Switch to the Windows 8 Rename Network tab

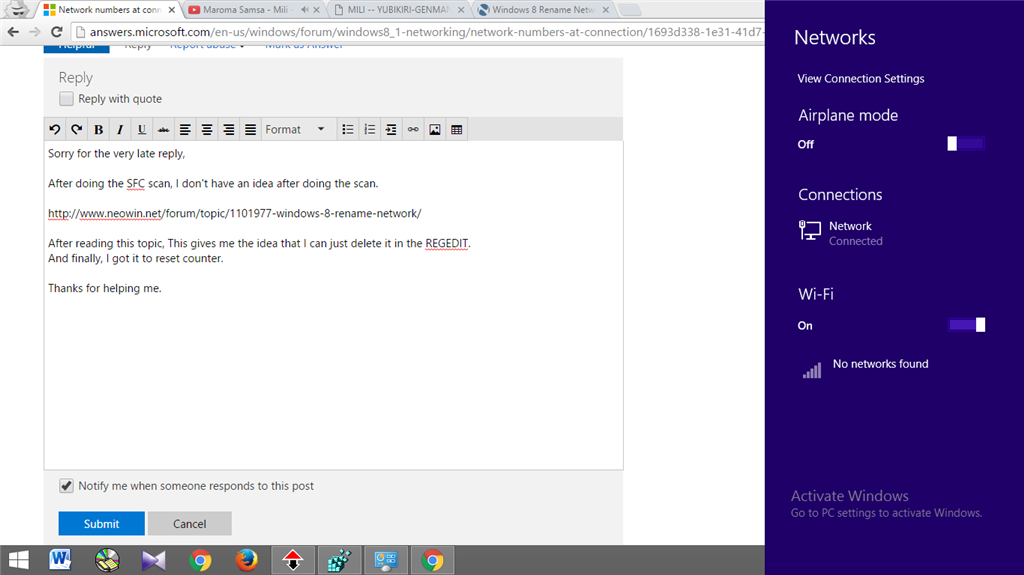pos(543,10)
